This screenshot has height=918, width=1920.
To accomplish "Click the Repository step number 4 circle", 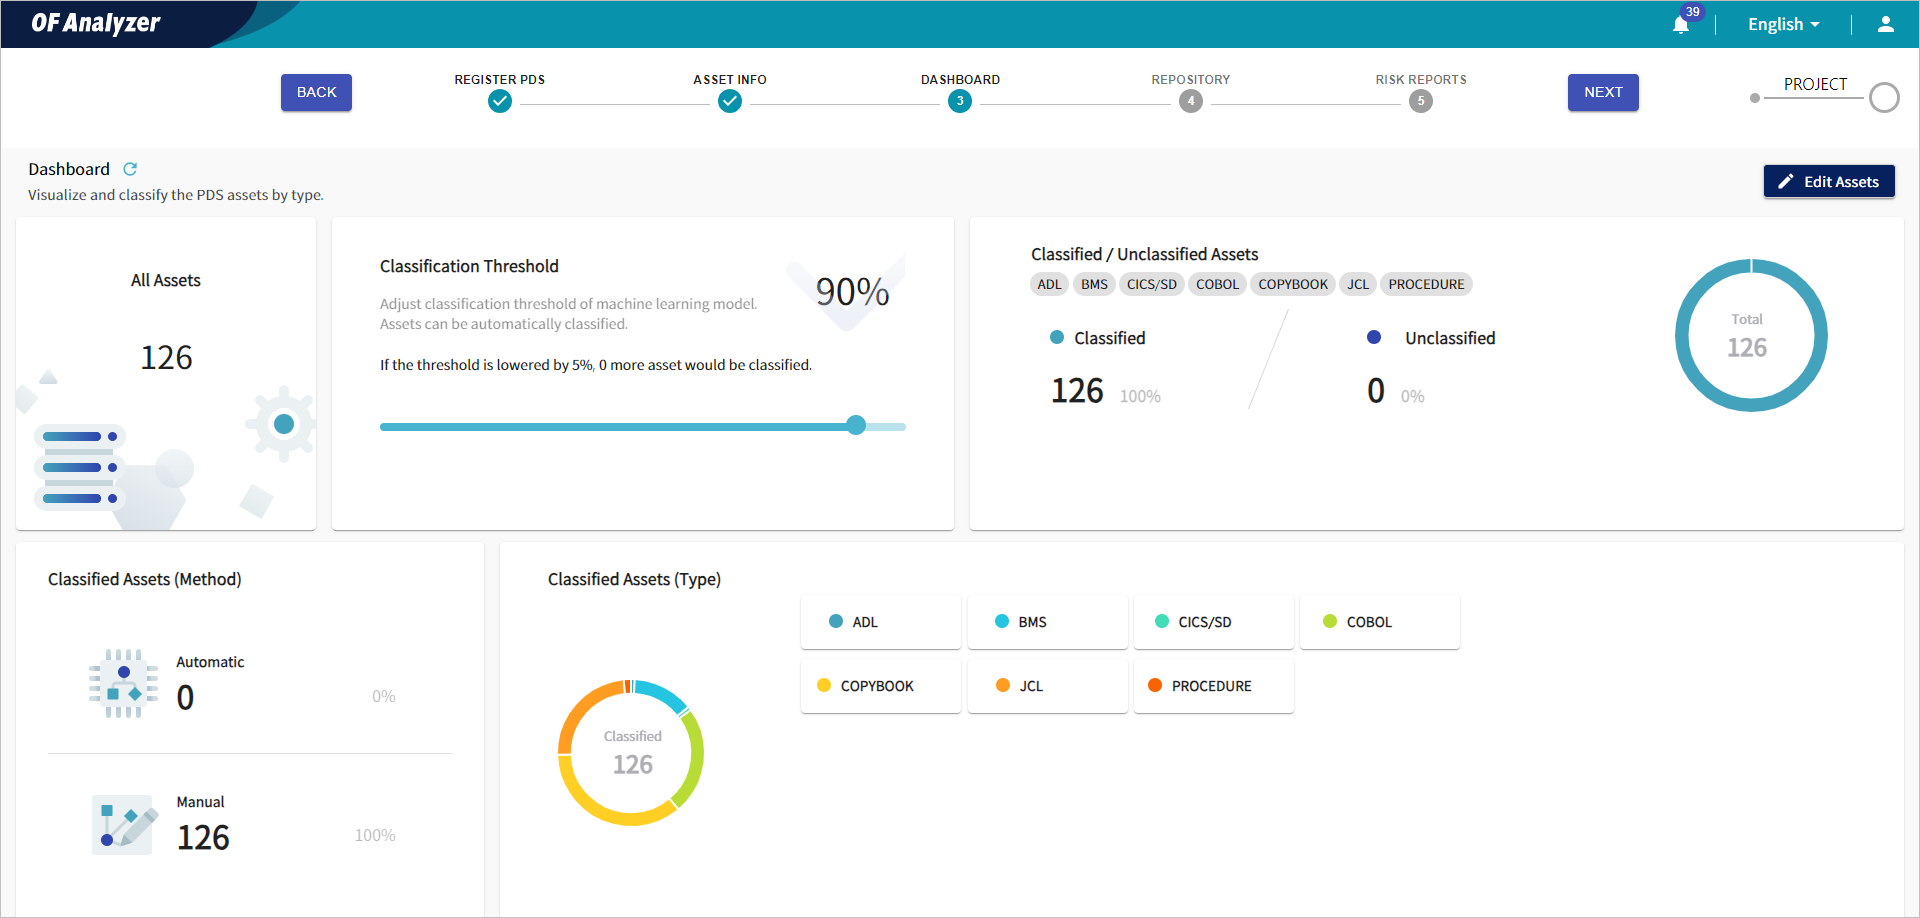I will coord(1190,101).
